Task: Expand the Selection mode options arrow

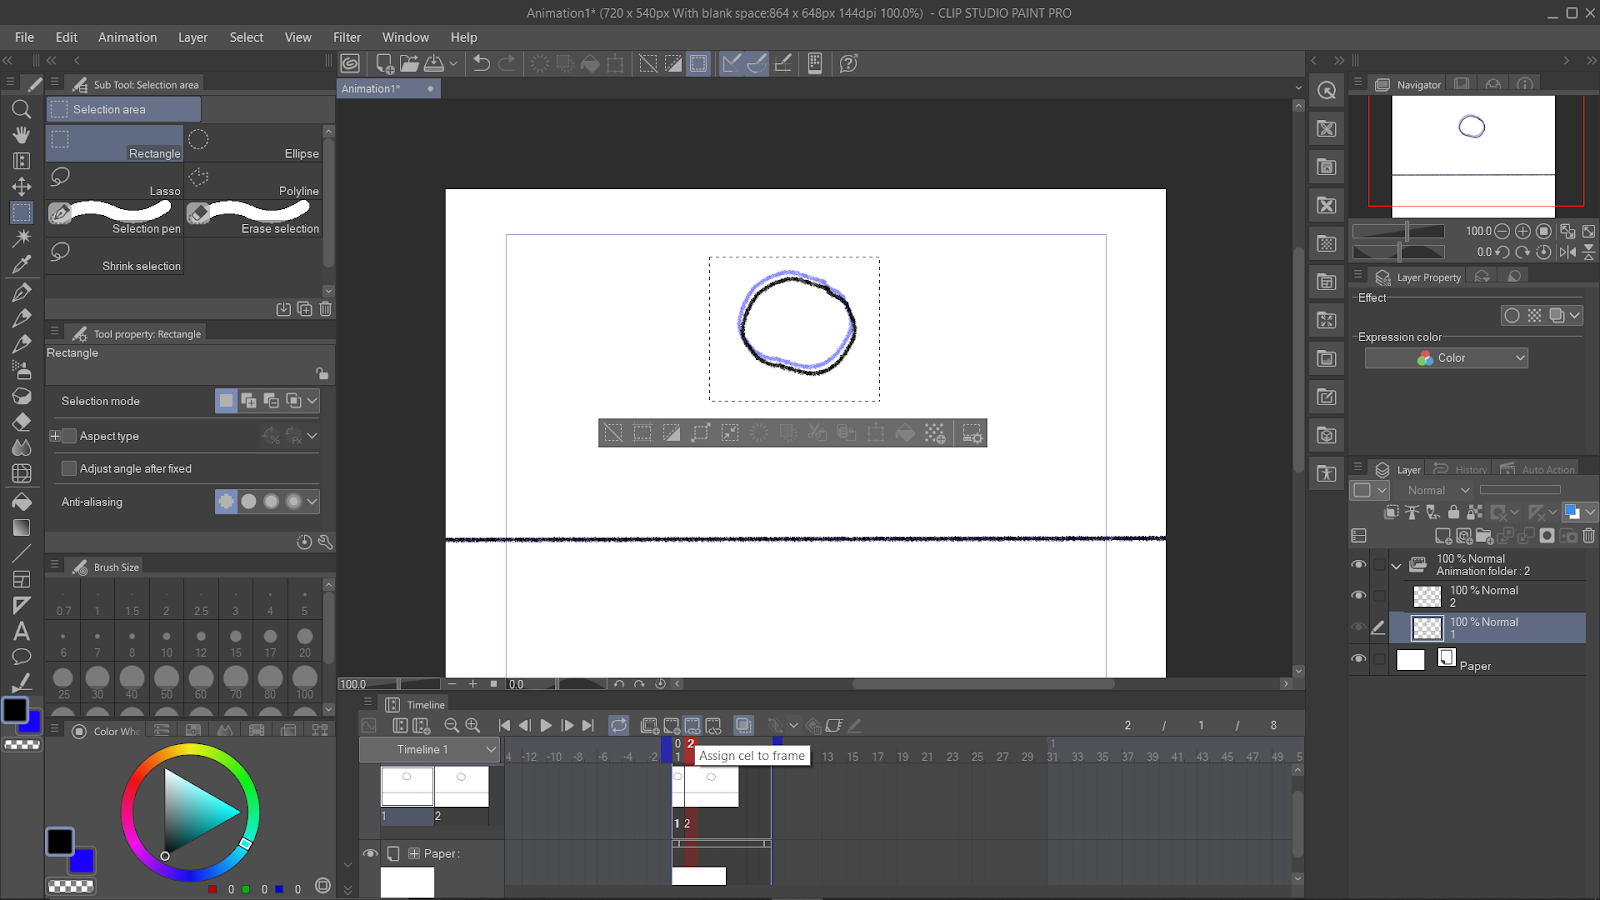Action: tap(312, 400)
